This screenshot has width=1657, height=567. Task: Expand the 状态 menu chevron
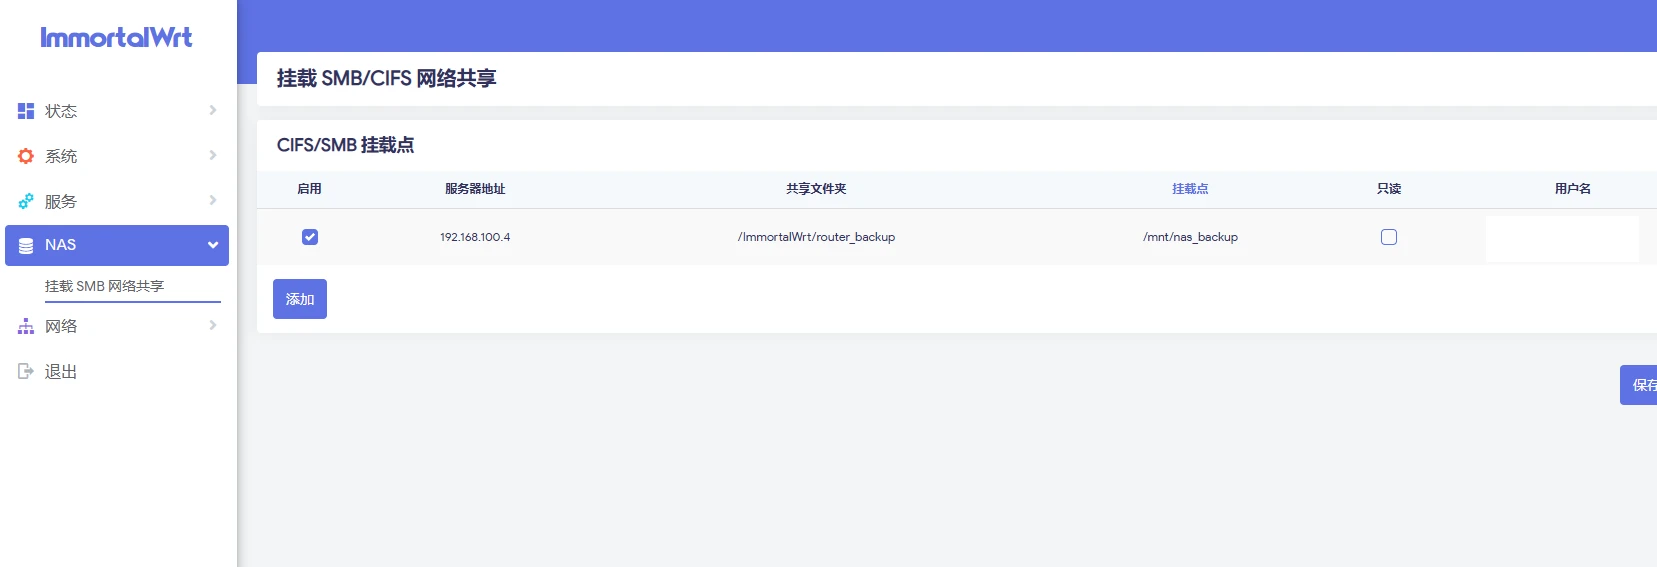pos(212,110)
